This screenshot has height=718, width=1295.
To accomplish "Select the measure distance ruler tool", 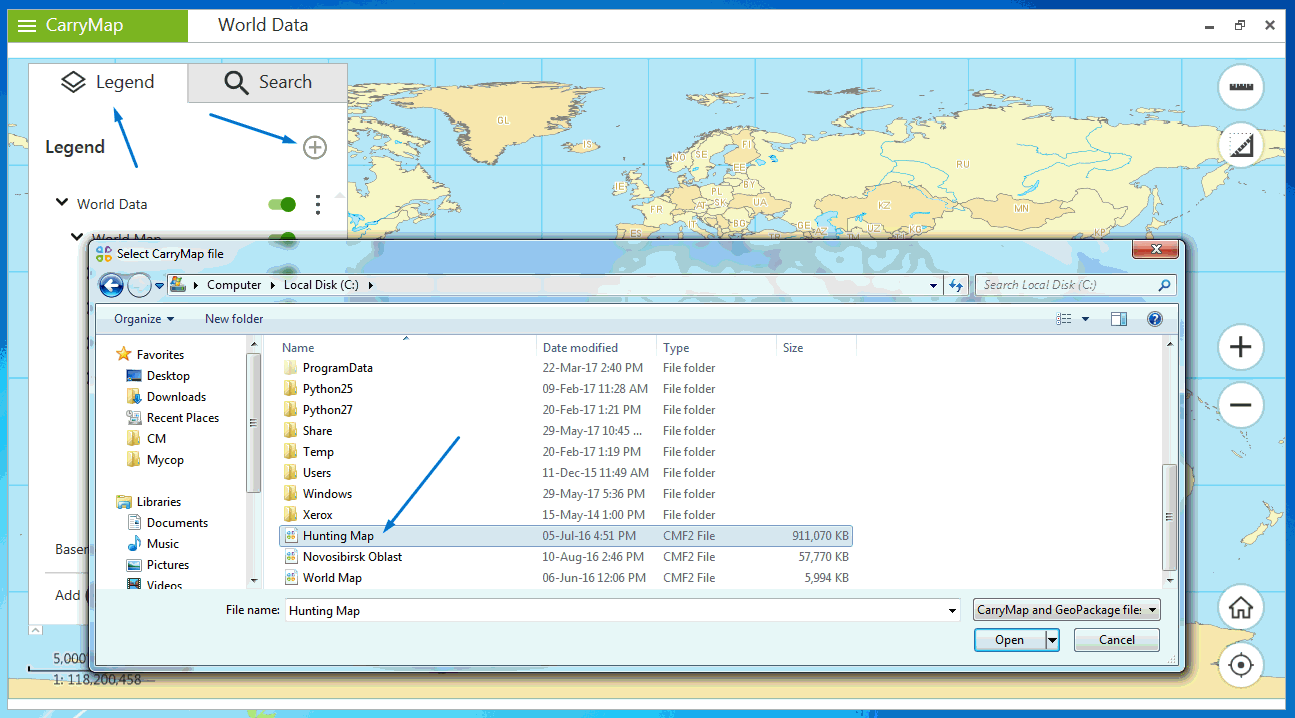I will [x=1240, y=87].
